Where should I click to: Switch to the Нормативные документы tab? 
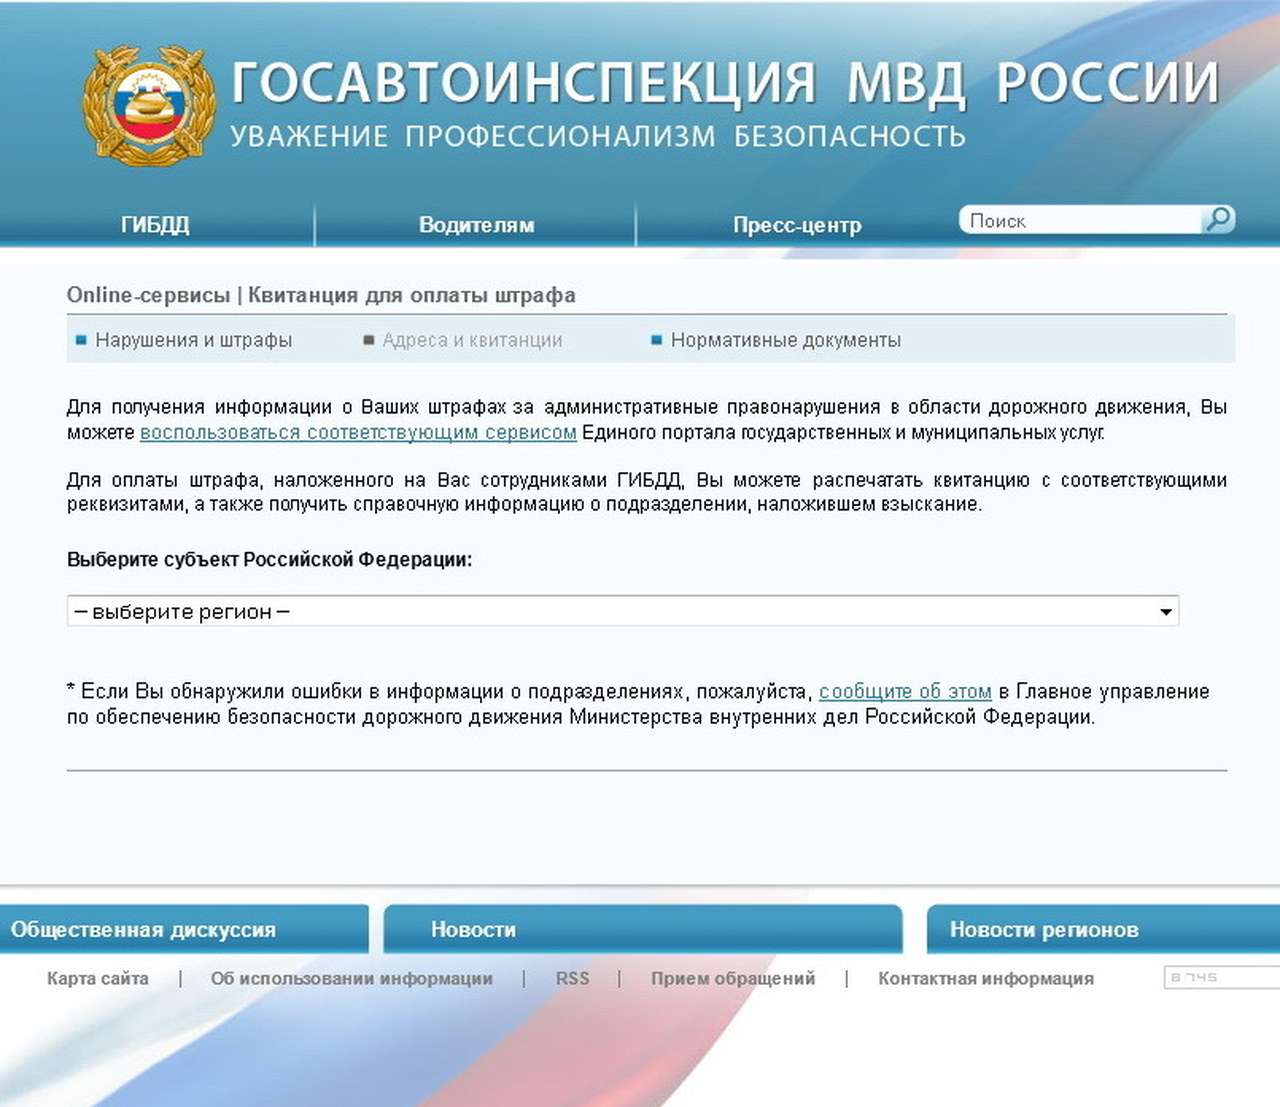[787, 340]
